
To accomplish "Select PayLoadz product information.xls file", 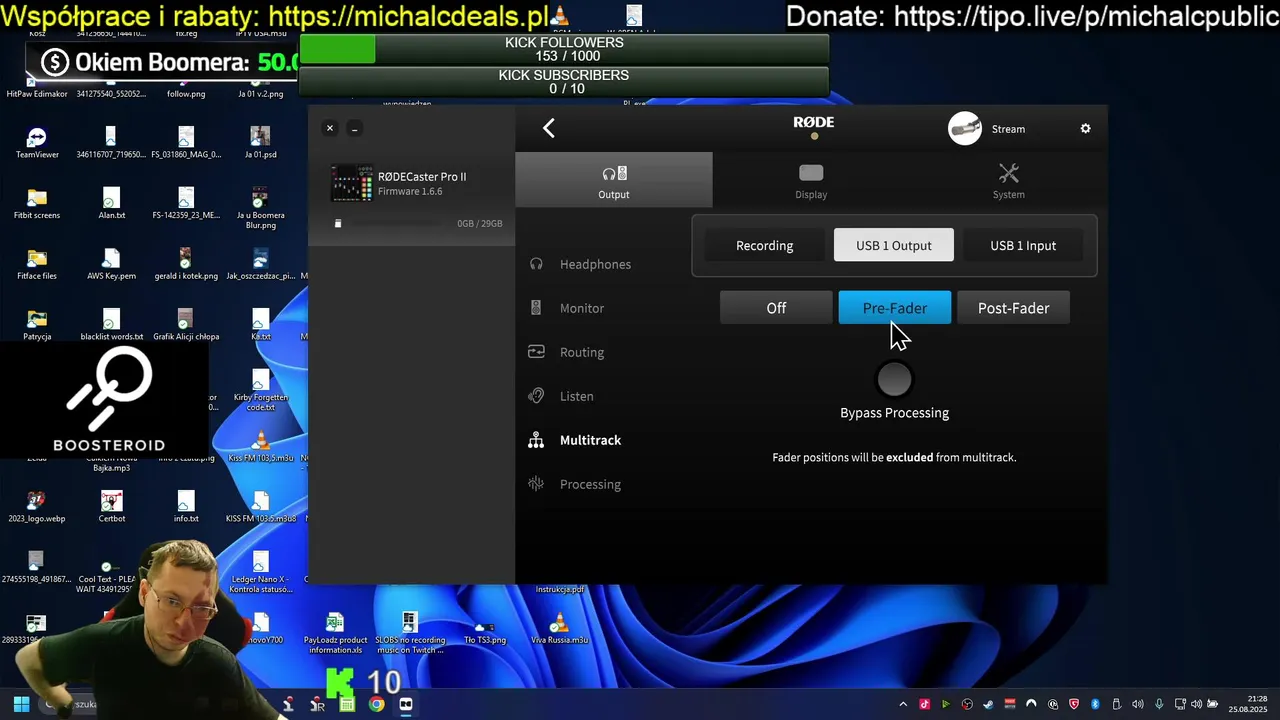I will pyautogui.click(x=335, y=635).
